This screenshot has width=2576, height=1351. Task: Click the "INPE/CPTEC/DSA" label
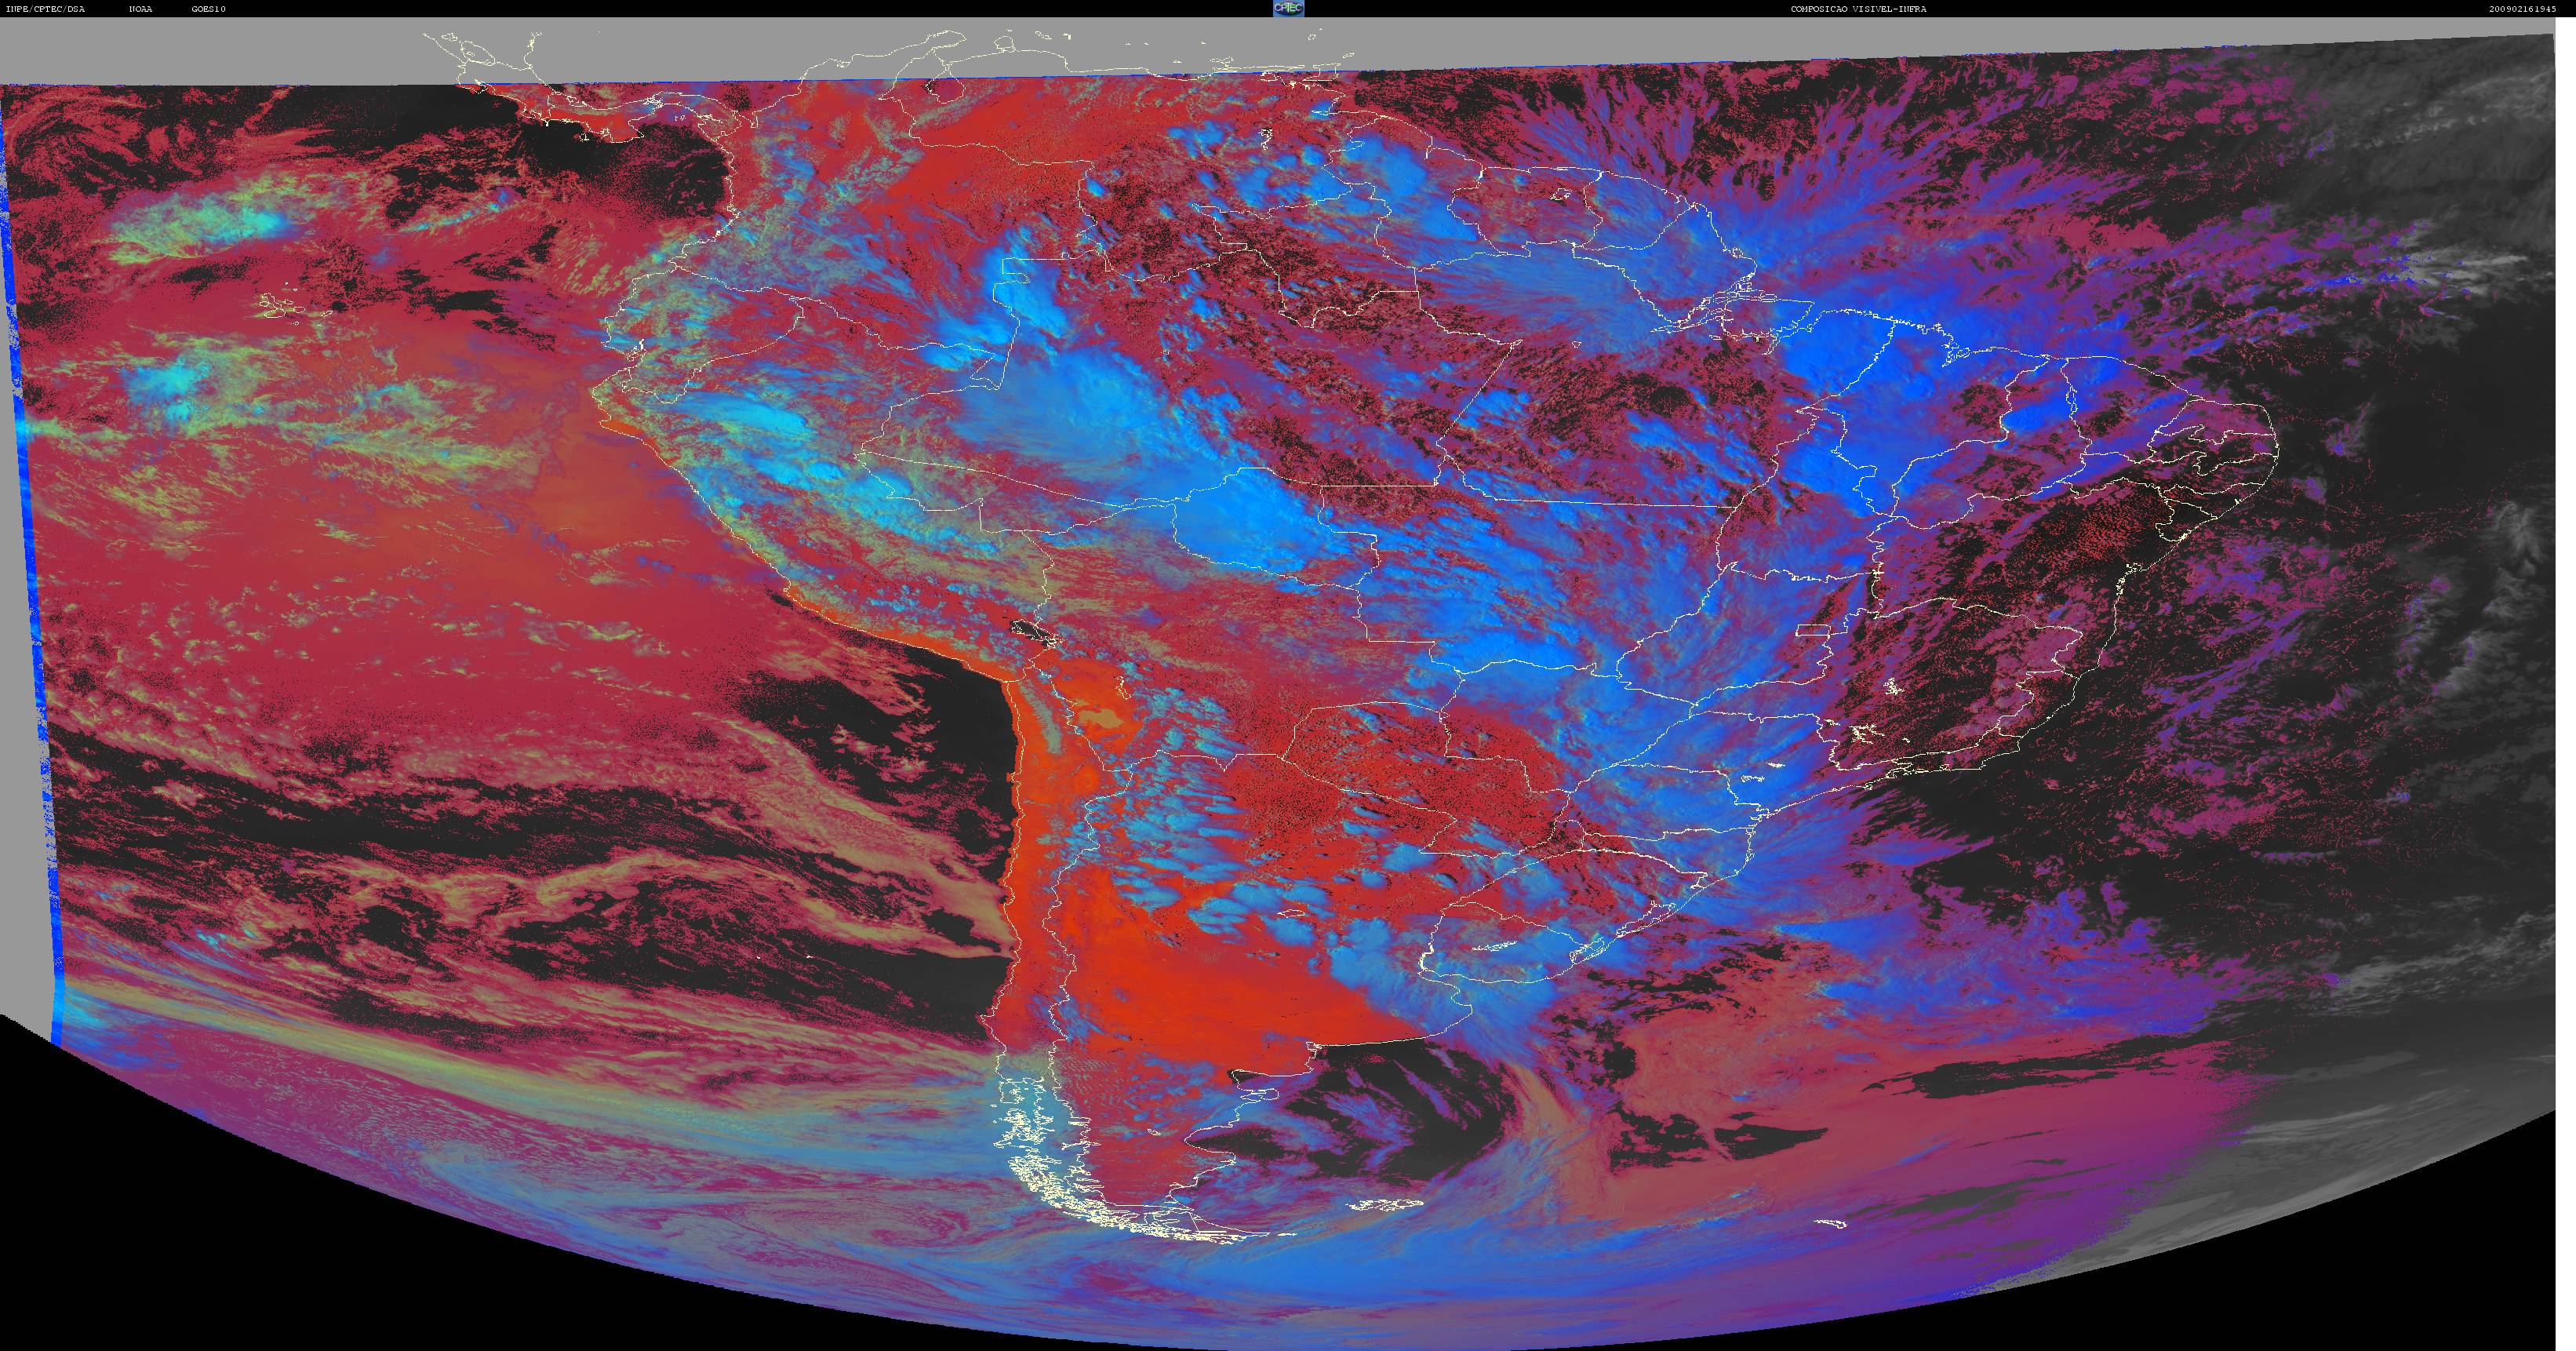point(45,9)
